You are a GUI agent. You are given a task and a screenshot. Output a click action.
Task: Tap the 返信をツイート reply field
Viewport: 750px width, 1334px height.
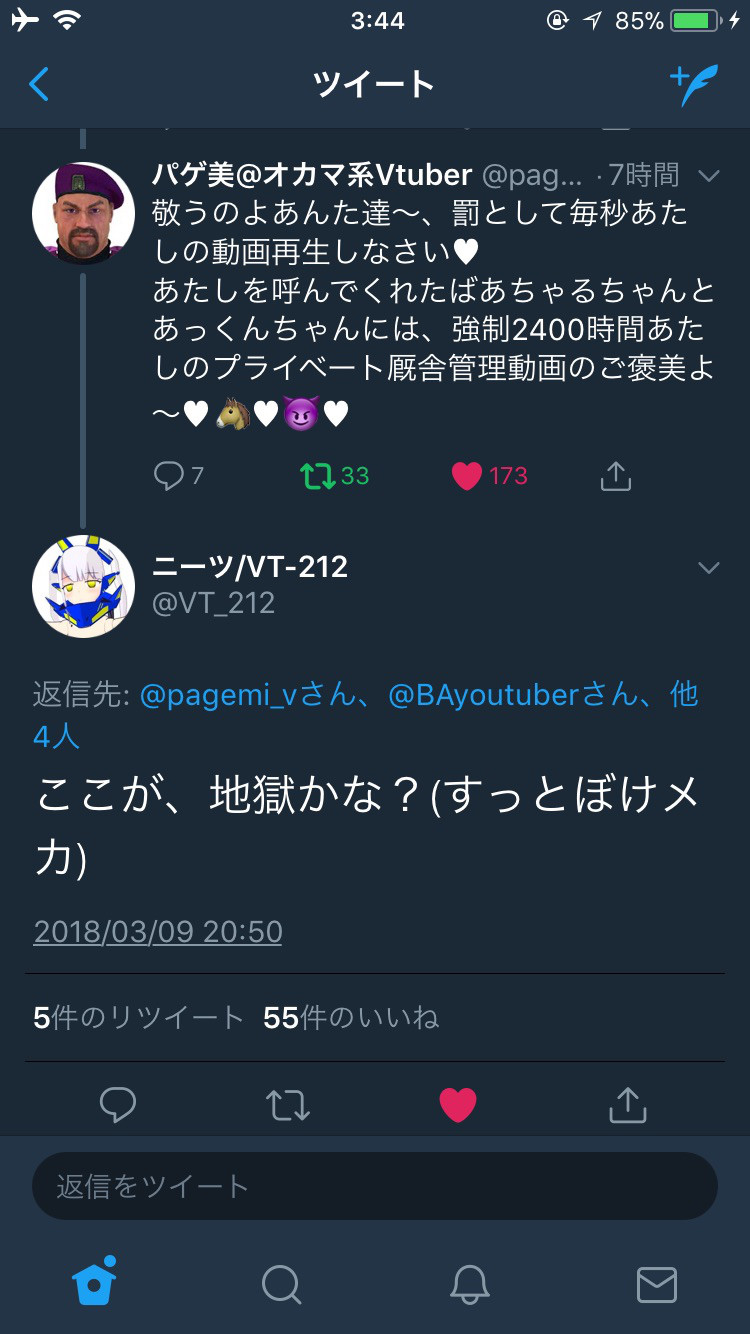375,1186
